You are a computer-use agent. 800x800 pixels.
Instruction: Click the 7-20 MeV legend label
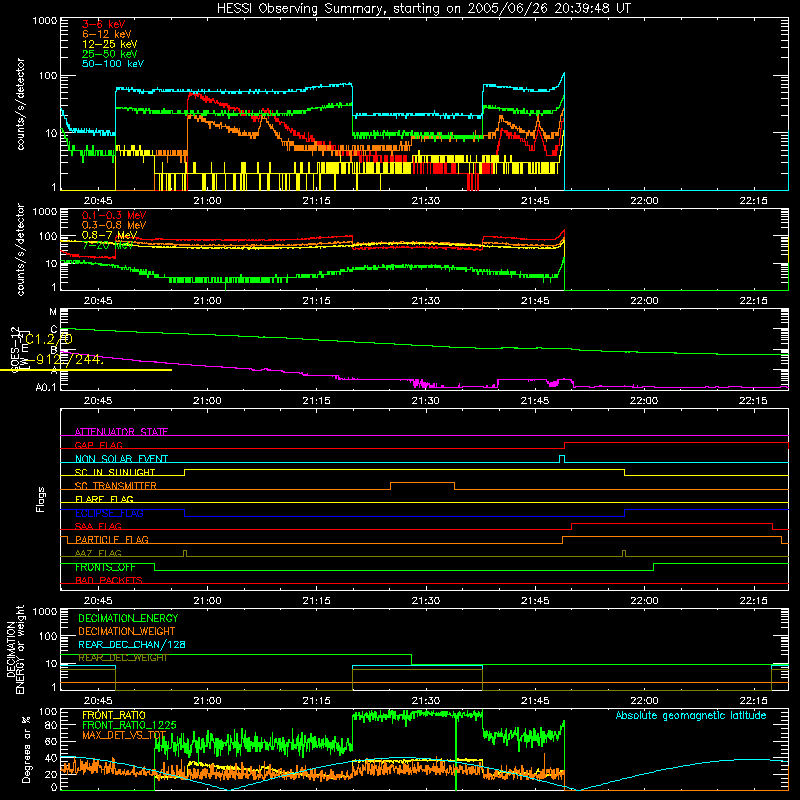(x=108, y=245)
